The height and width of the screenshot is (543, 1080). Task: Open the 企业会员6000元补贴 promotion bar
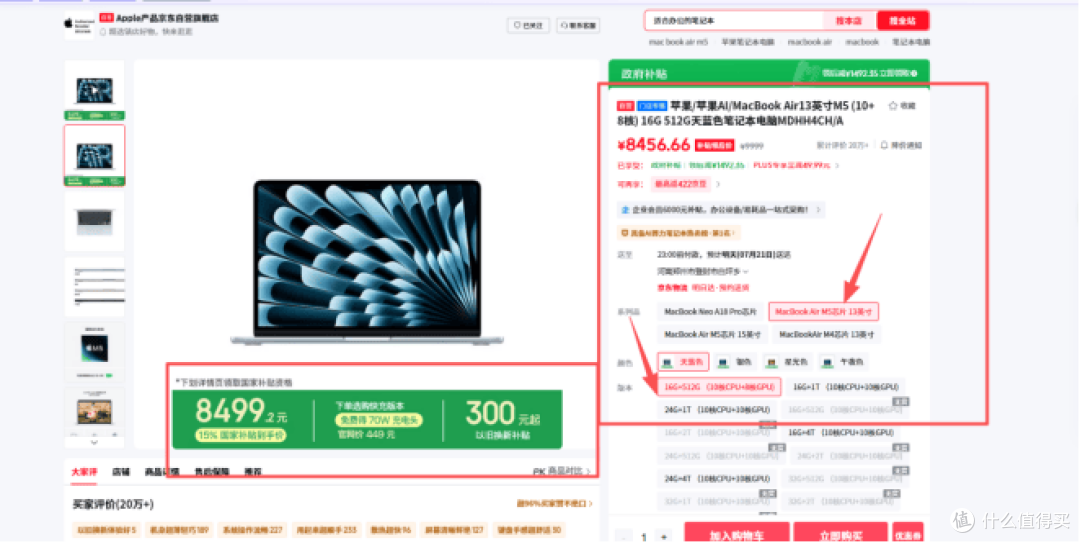point(720,209)
